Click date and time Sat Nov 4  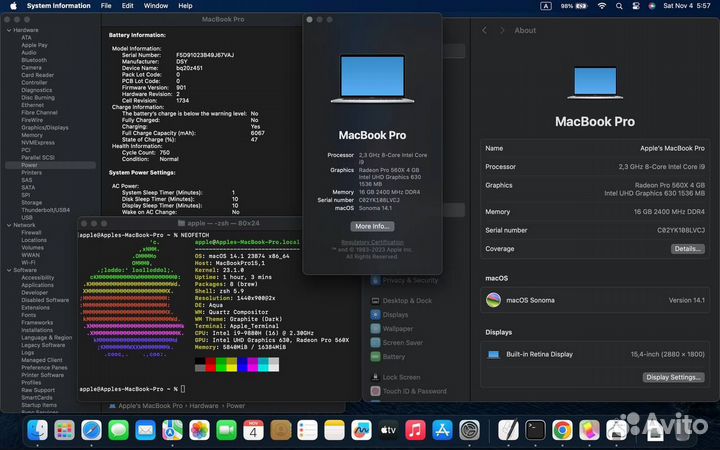click(x=687, y=6)
